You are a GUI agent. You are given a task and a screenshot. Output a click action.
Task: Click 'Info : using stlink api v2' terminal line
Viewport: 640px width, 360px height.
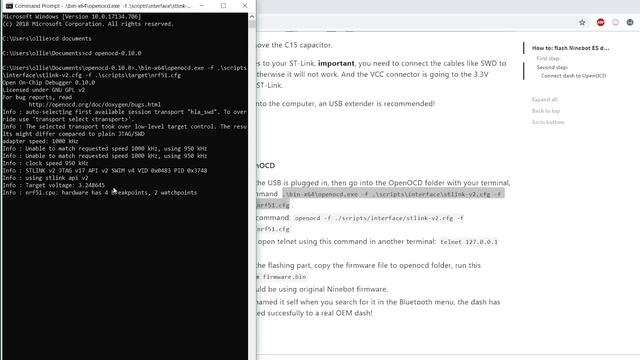(x=45, y=178)
